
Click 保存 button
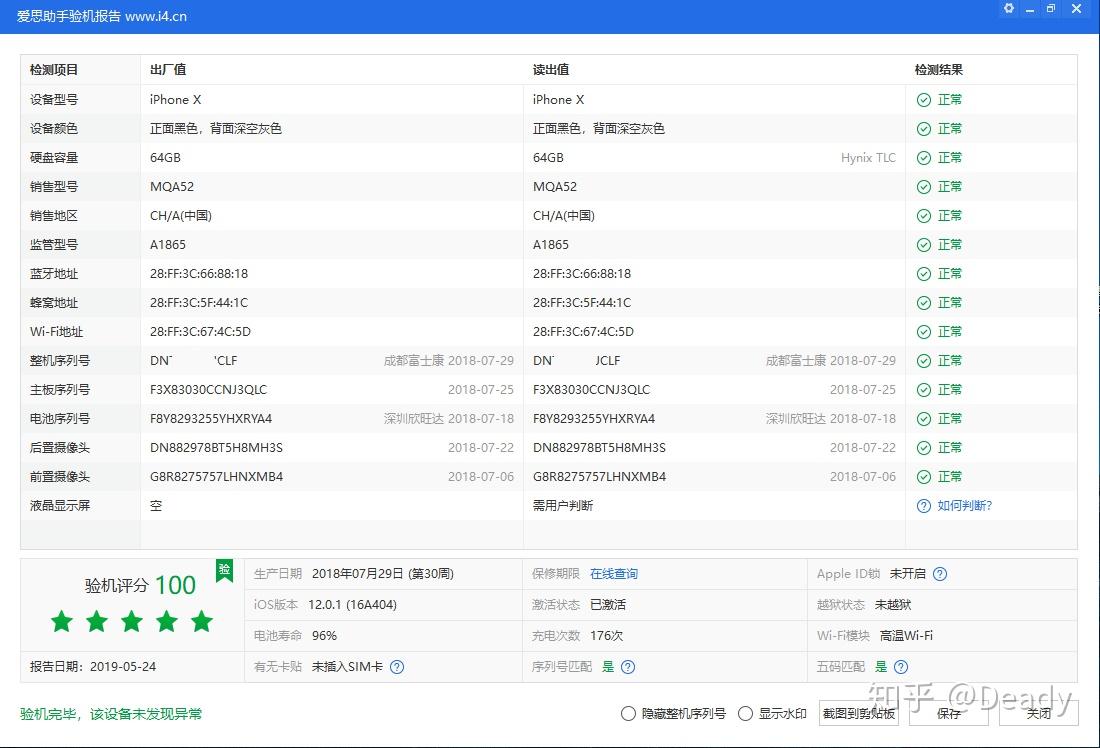pyautogui.click(x=948, y=714)
